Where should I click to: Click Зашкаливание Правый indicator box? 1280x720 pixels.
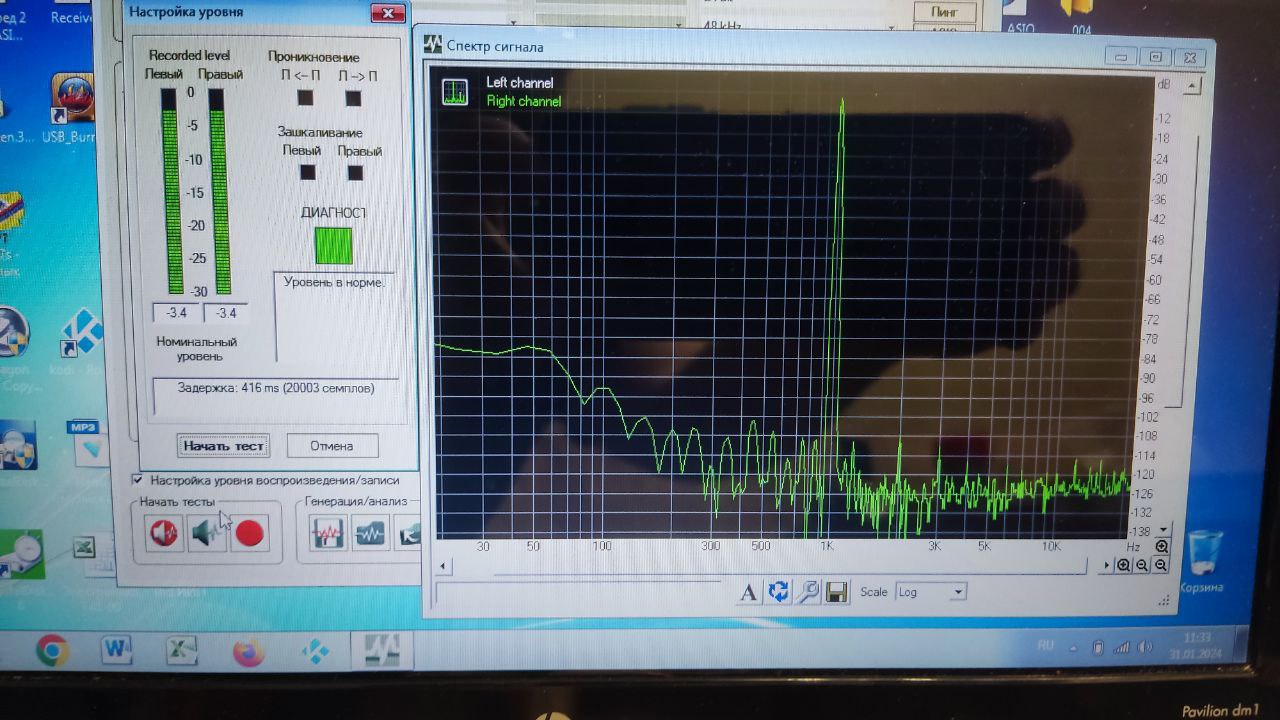point(355,172)
